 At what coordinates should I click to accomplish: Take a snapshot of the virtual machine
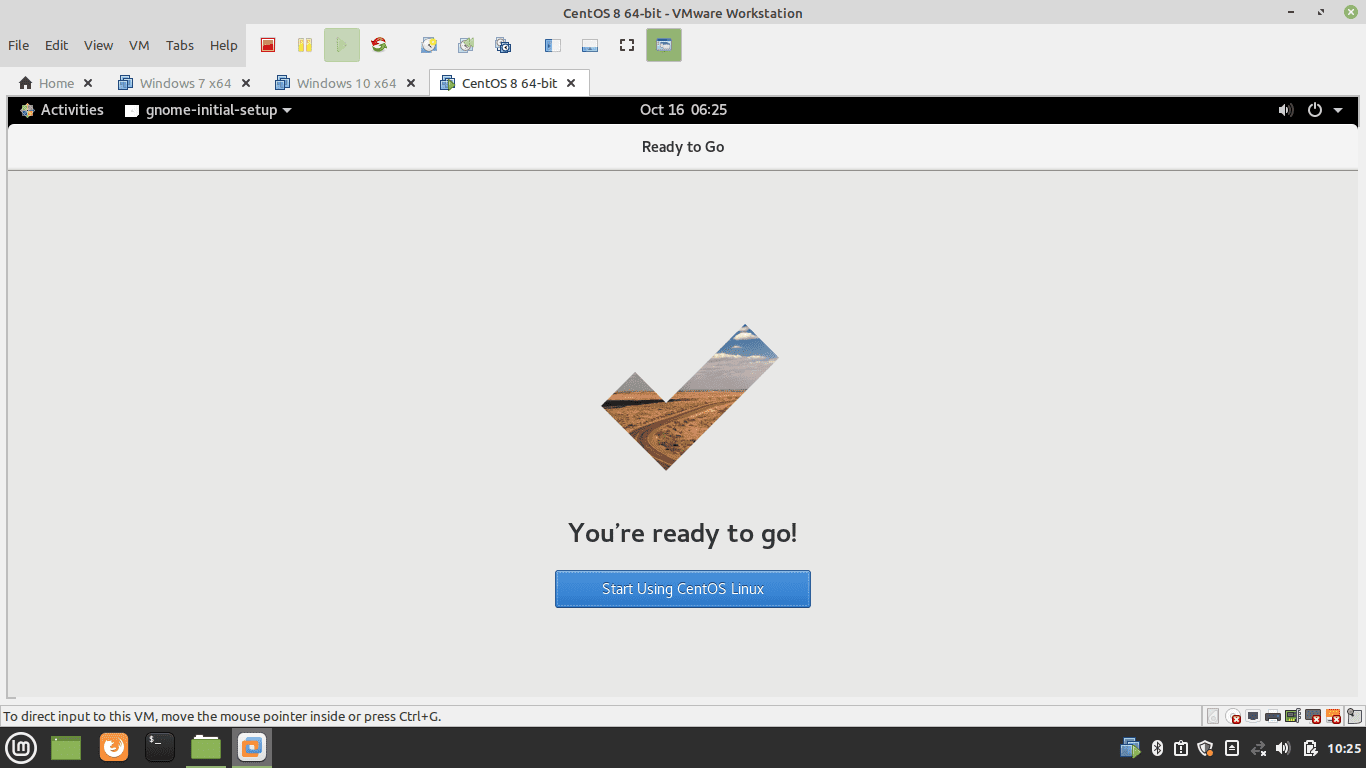pyautogui.click(x=429, y=45)
